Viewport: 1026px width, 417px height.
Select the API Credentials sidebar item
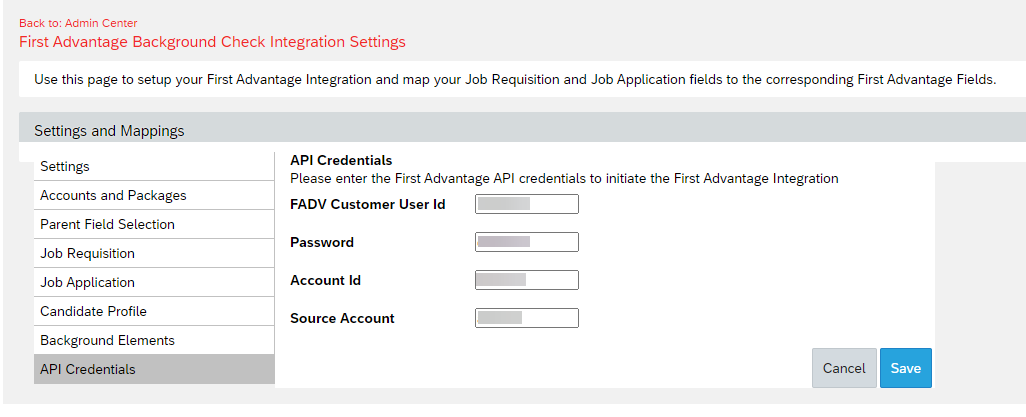(x=154, y=369)
